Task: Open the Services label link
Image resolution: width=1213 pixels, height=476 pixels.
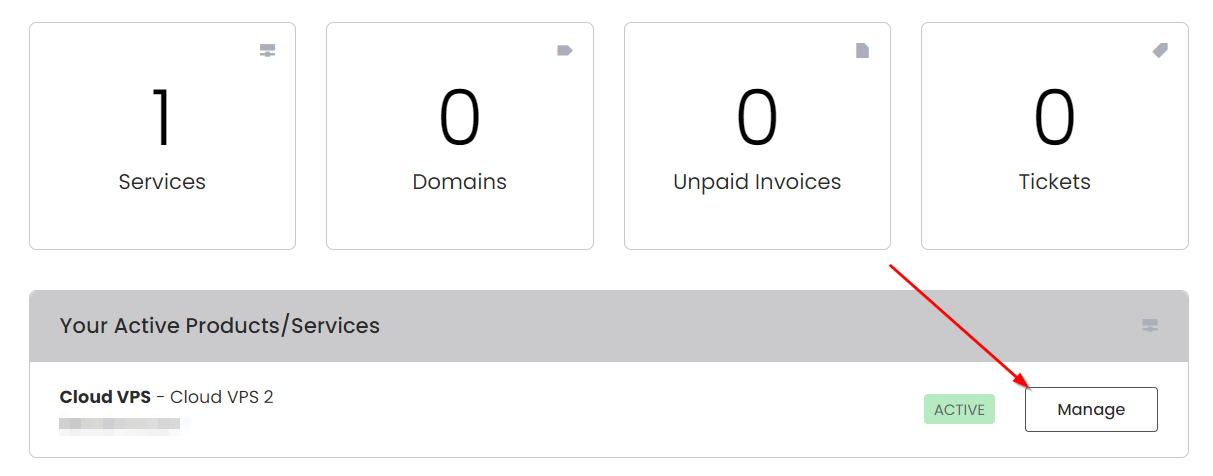Action: (162, 182)
